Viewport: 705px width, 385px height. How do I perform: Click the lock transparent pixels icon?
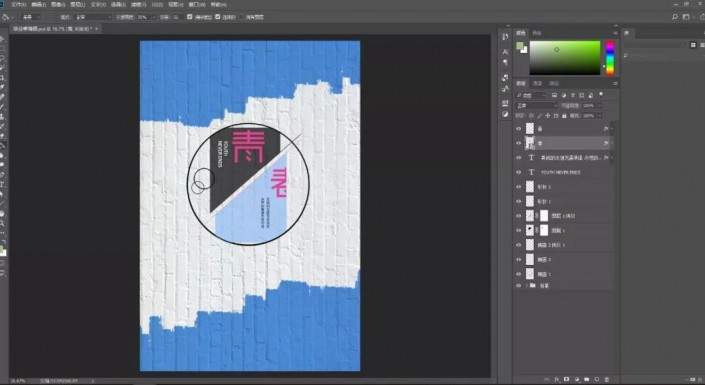click(x=531, y=116)
